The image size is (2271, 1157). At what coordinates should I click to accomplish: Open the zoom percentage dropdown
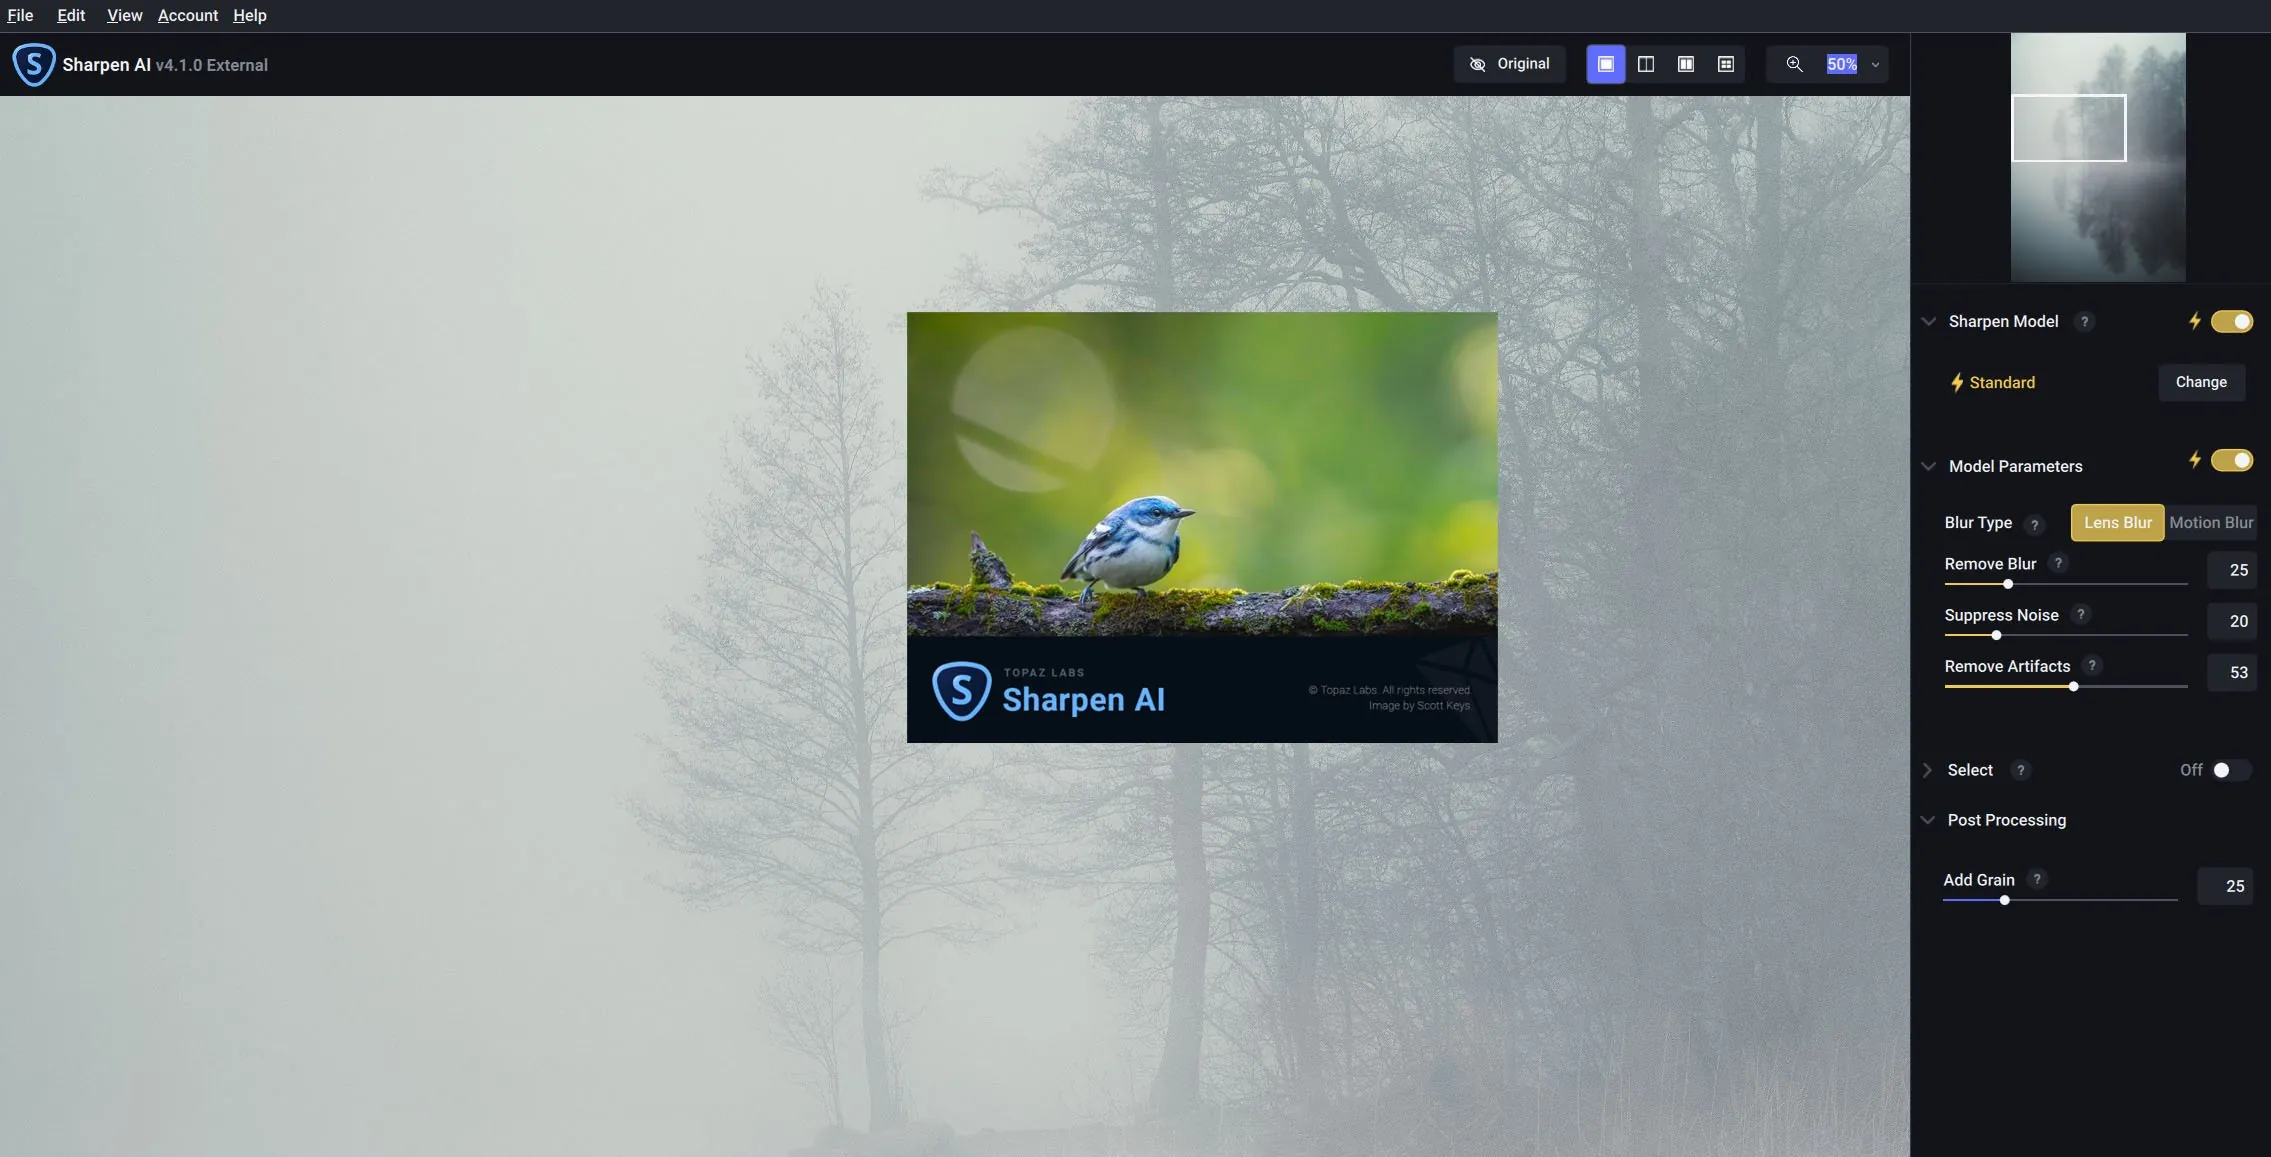coord(1874,63)
